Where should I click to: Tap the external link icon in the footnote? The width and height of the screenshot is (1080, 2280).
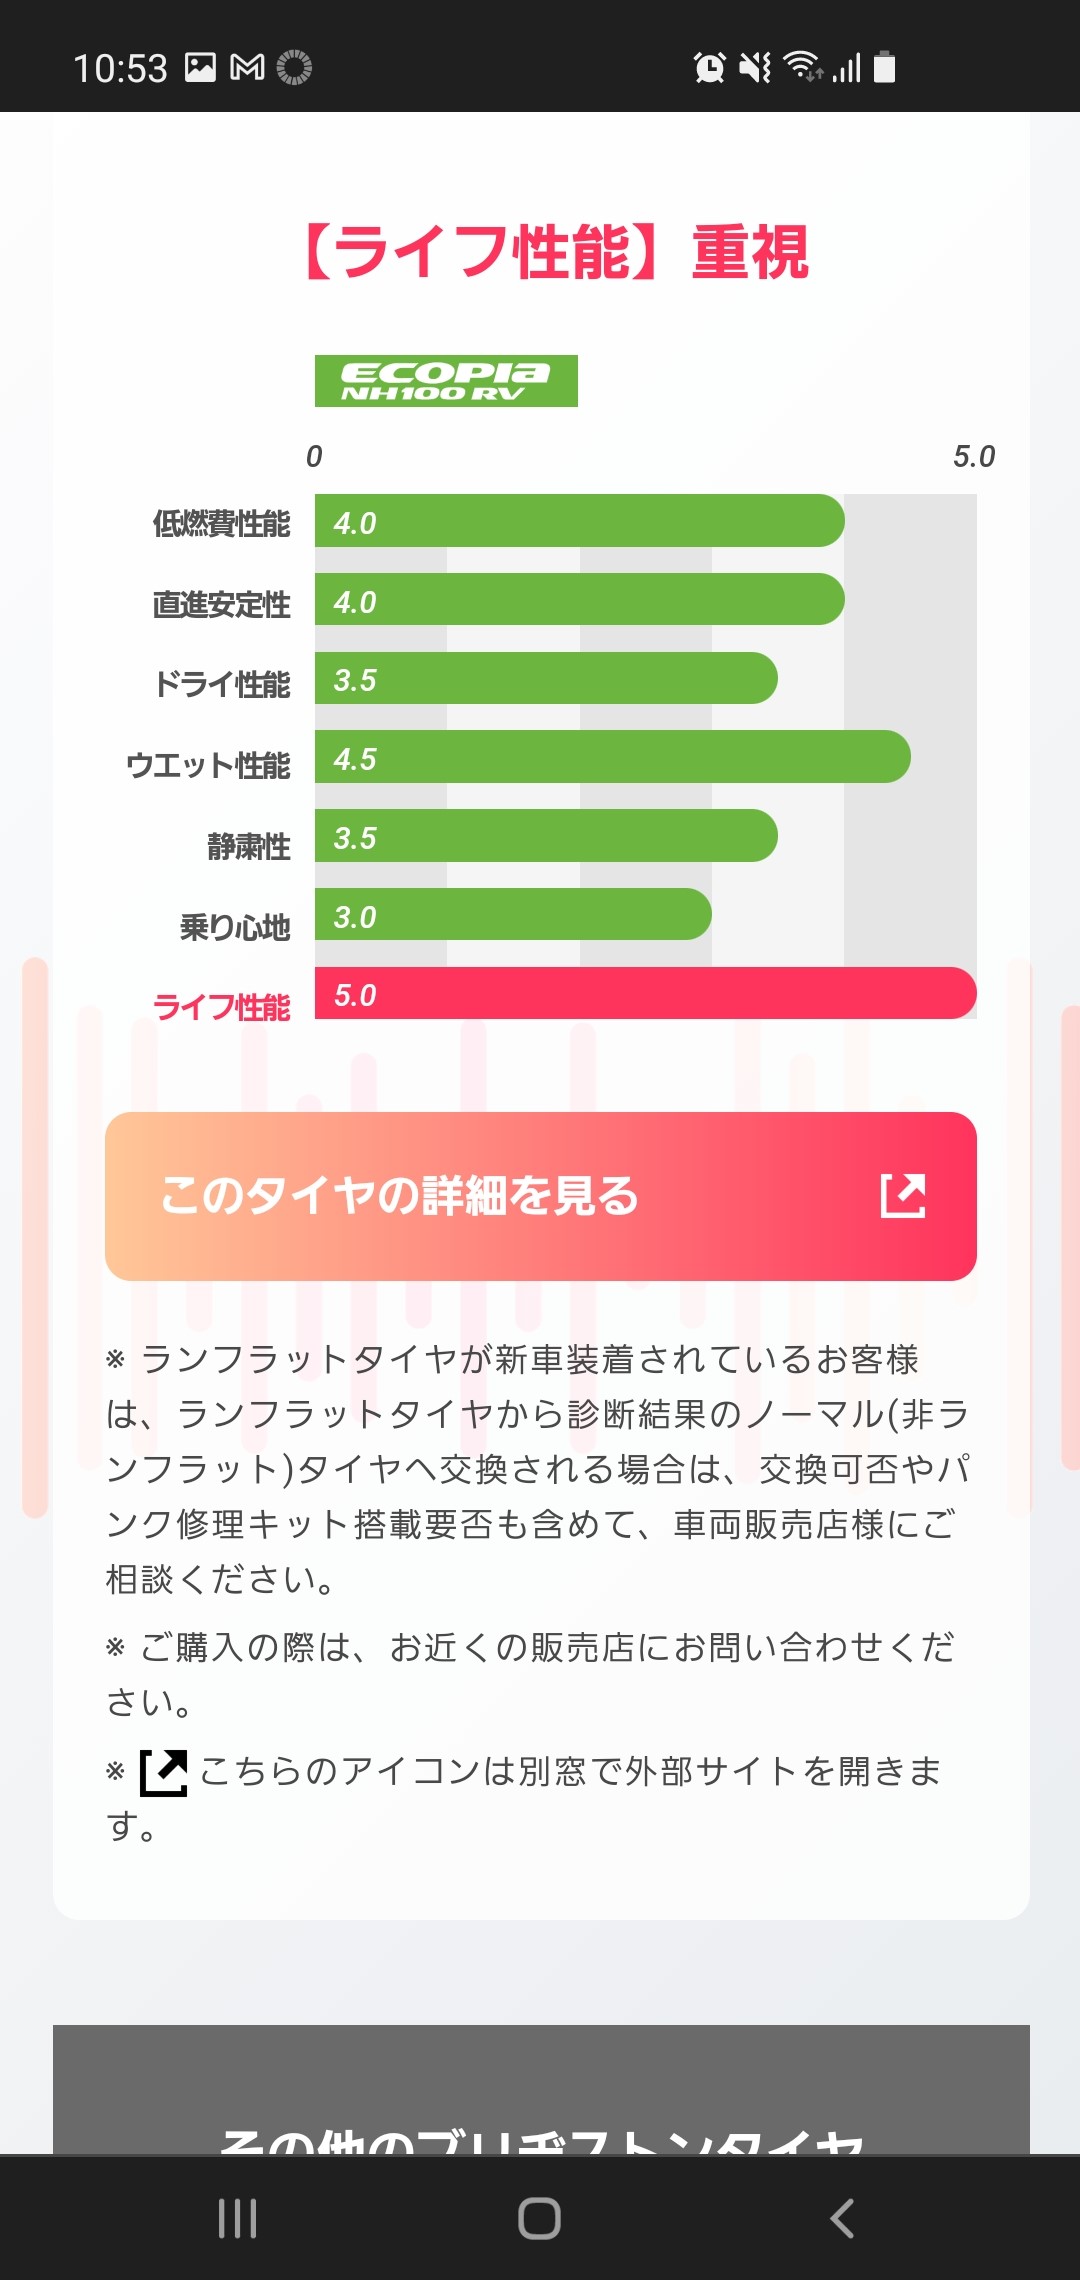coord(164,1773)
